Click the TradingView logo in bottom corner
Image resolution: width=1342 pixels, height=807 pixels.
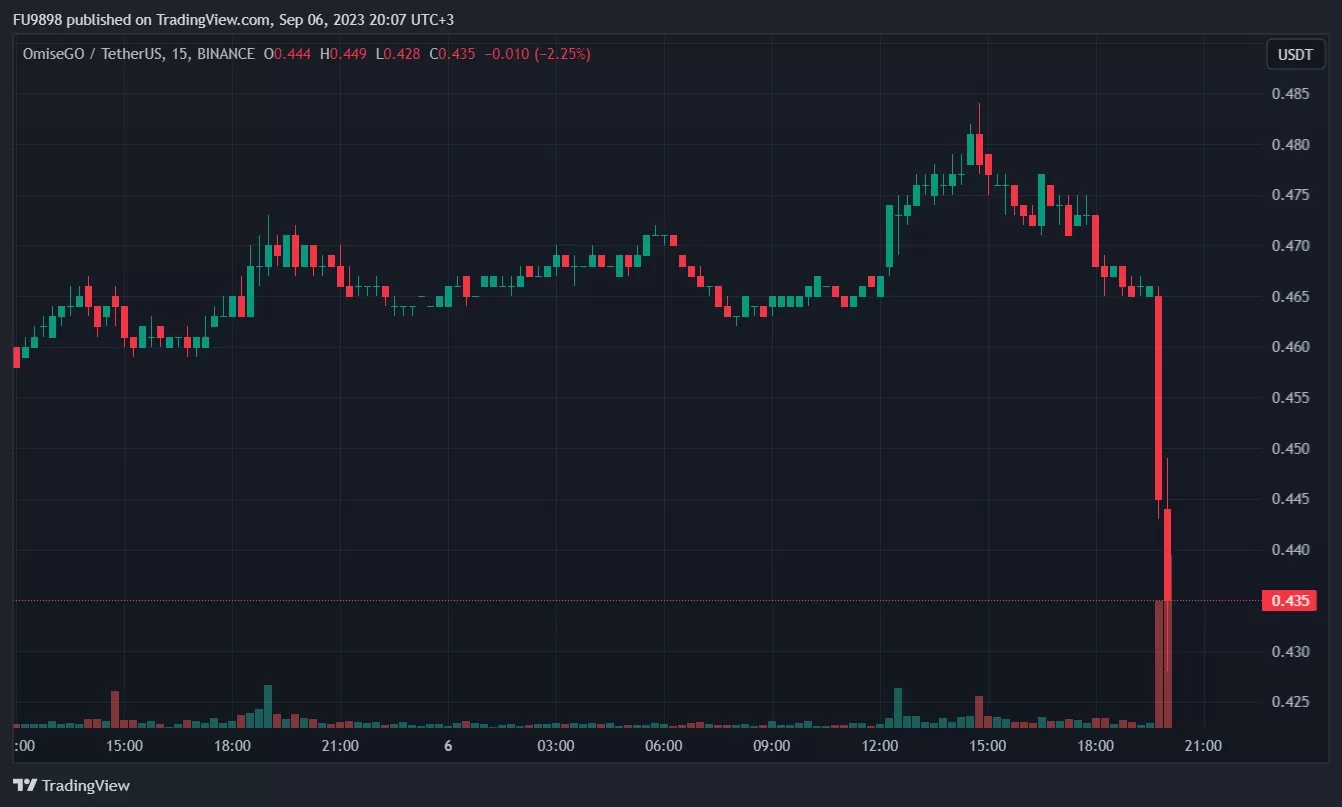click(x=71, y=785)
